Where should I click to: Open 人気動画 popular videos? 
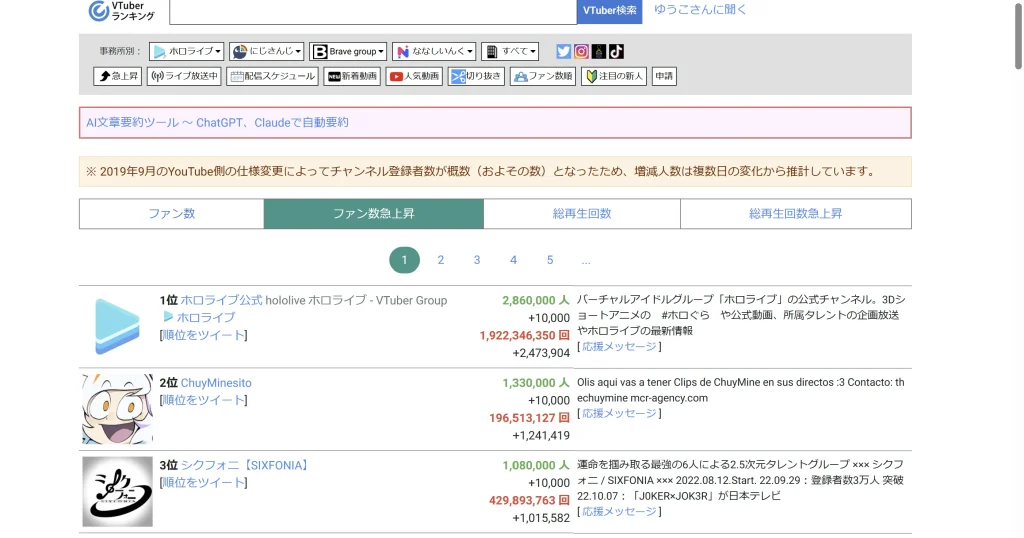[x=414, y=76]
